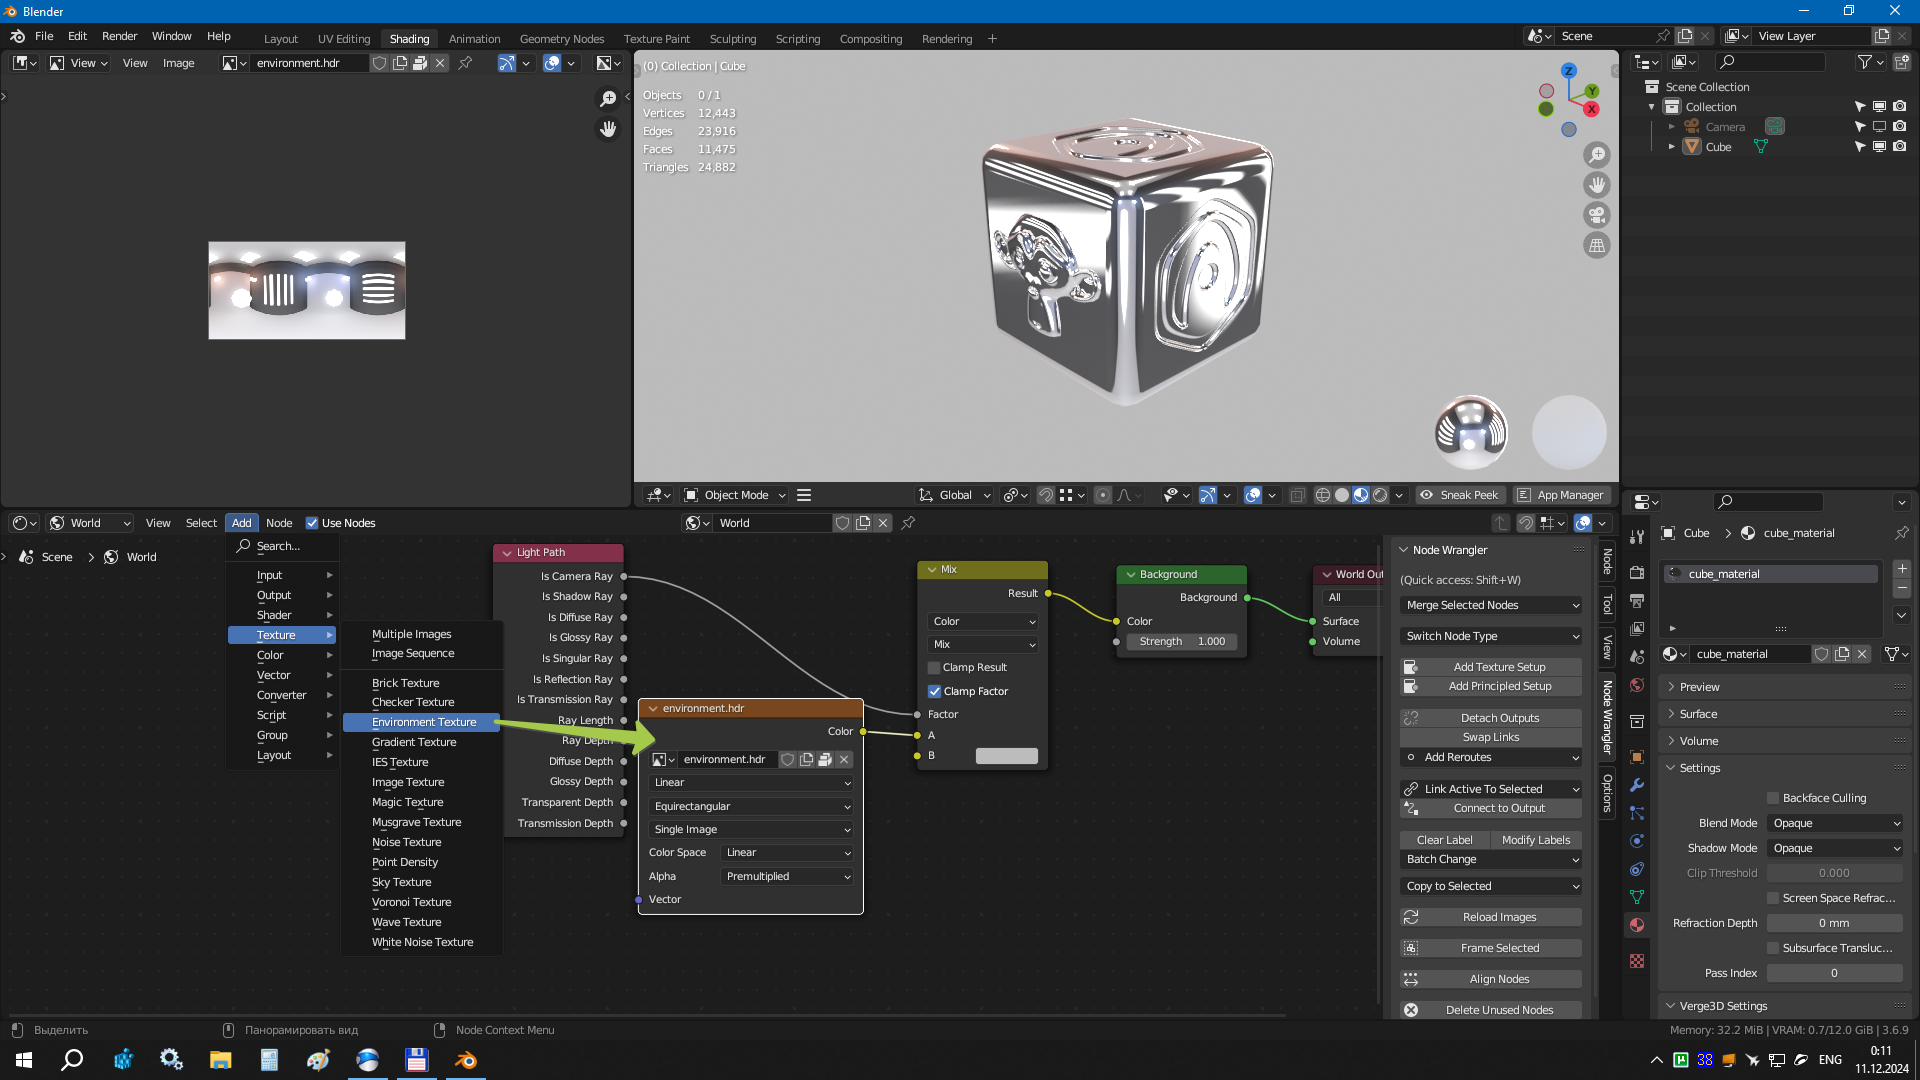The width and height of the screenshot is (1920, 1080).
Task: Click the zoom icon in 3D viewport
Action: pos(1597,155)
